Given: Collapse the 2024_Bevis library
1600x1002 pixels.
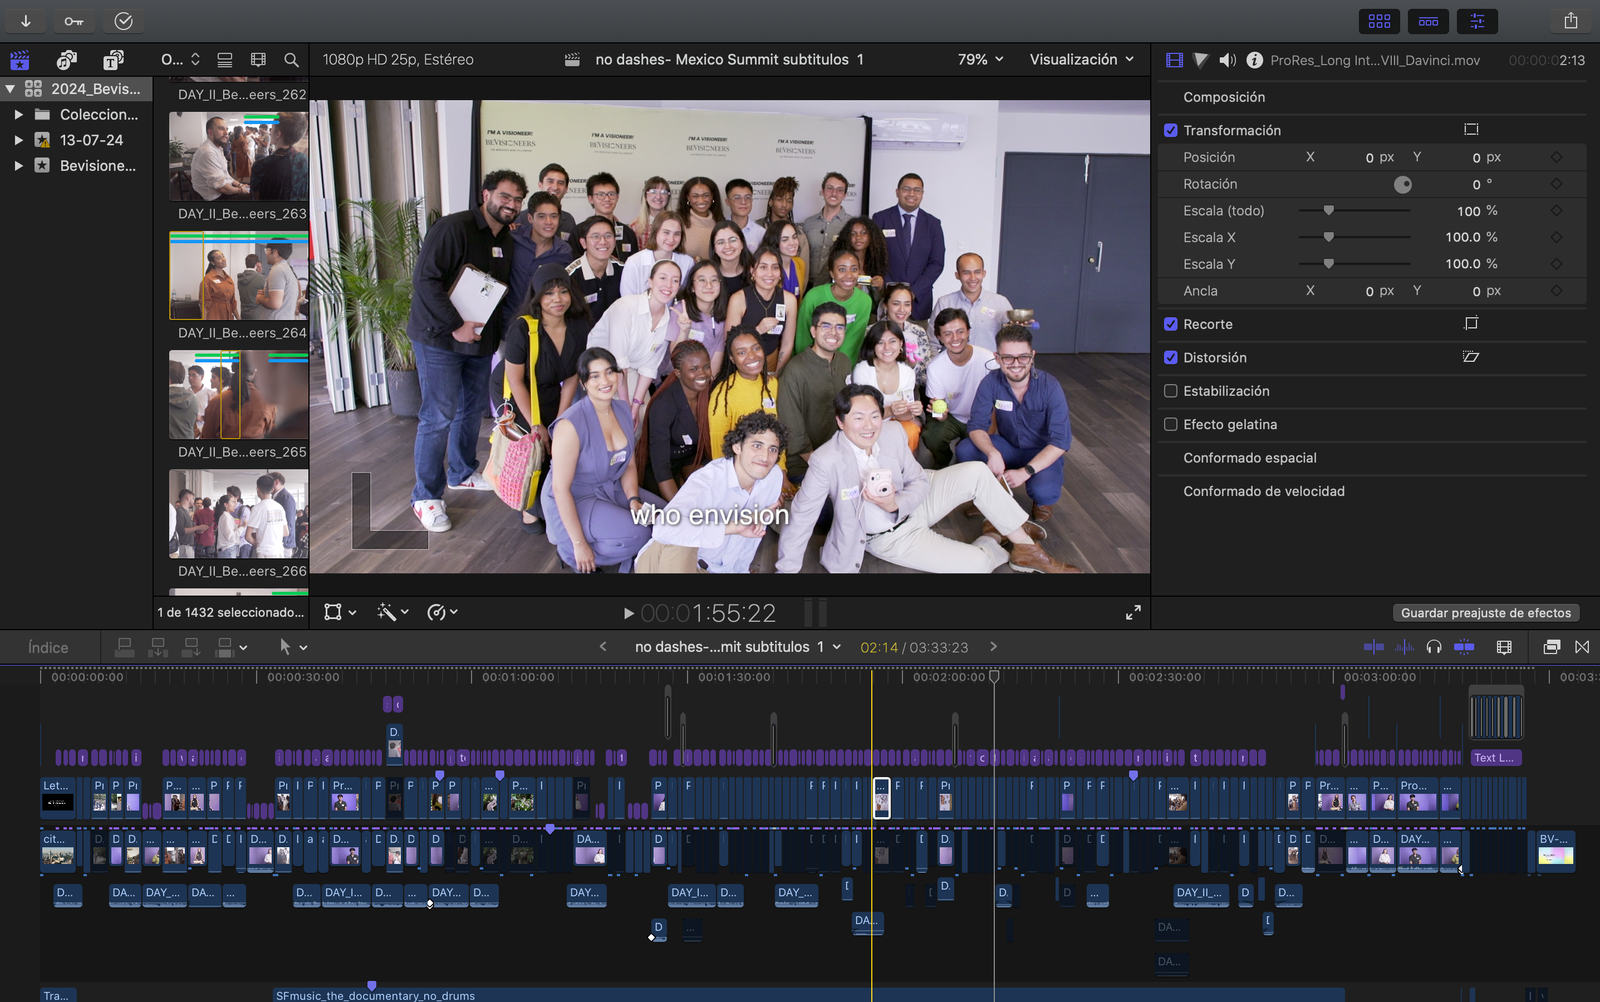Looking at the screenshot, I should click(10, 89).
